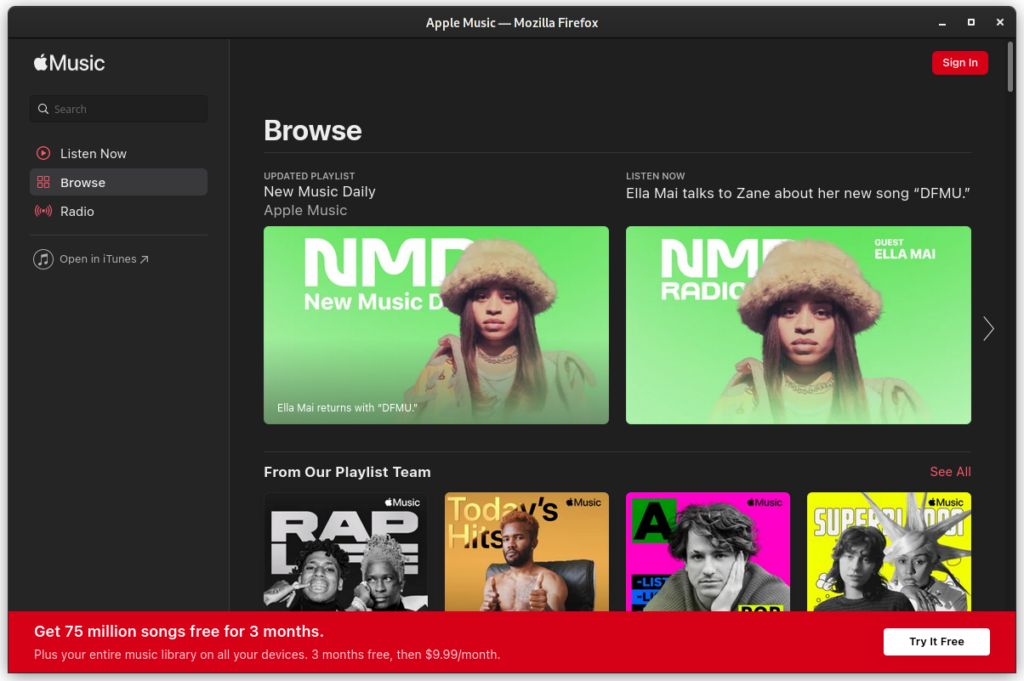This screenshot has height=681, width=1024.
Task: Click the external link arrow beside Open in iTunes
Action: [144, 259]
